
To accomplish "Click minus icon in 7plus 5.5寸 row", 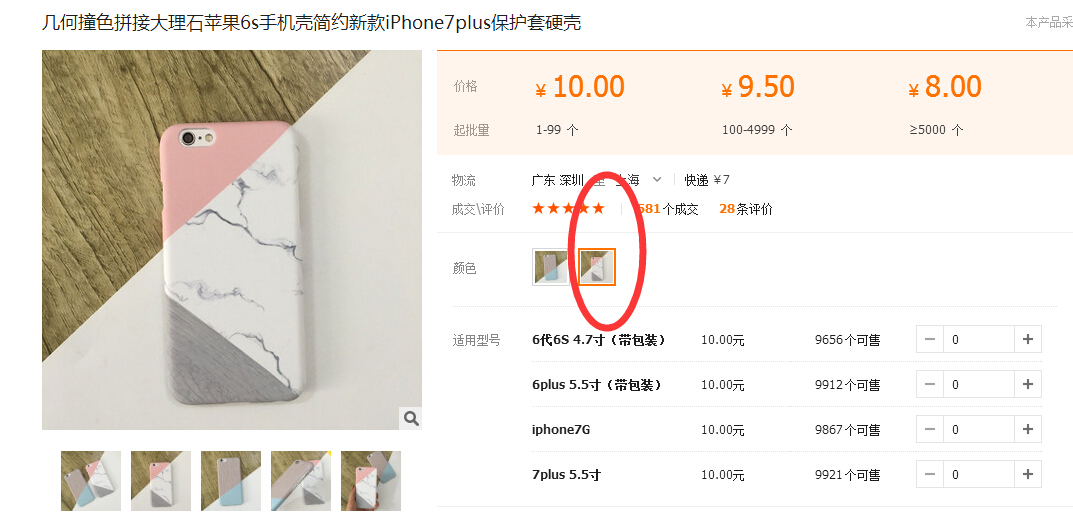I will click(x=930, y=474).
